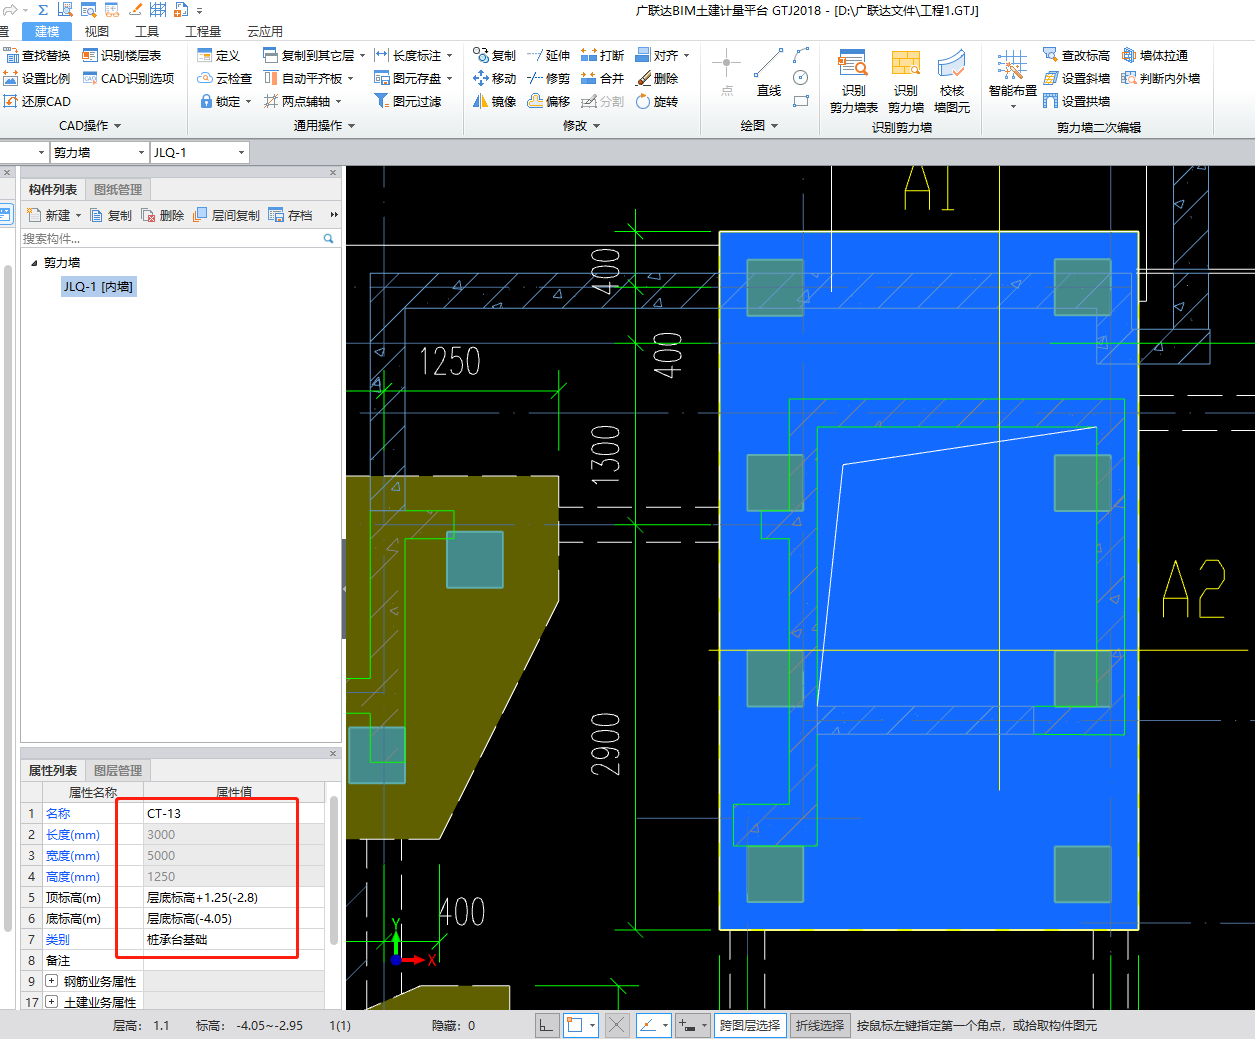Toggle the orthogonal mode icon in the status bar

[546, 1025]
